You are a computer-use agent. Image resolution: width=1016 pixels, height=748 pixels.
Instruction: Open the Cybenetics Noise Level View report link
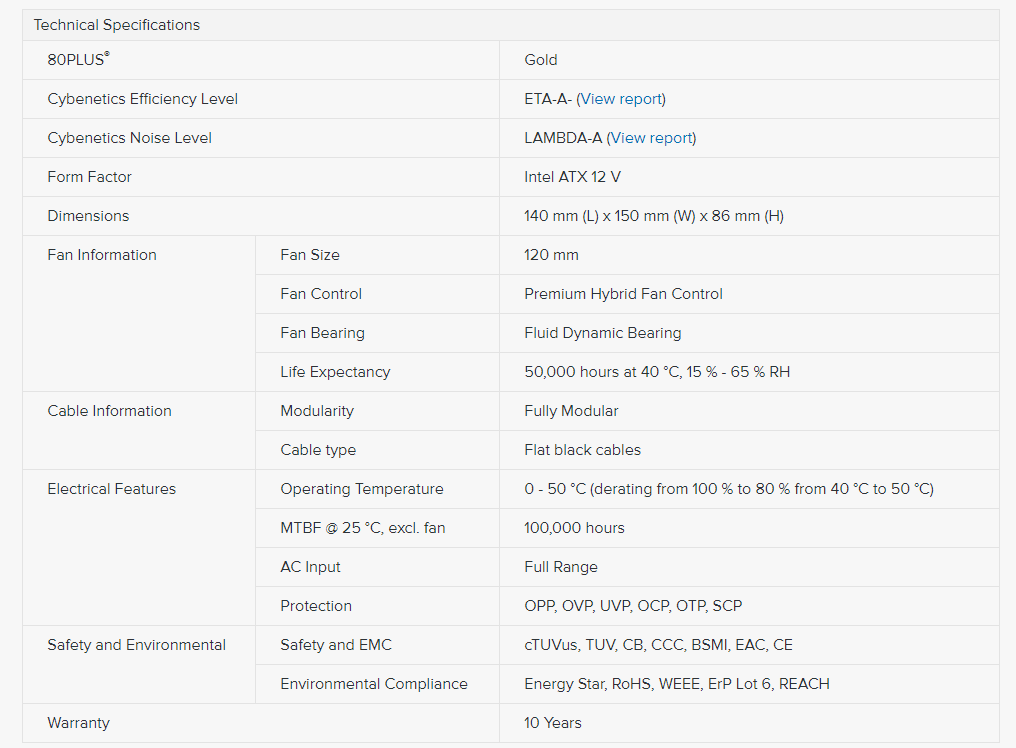[x=651, y=138]
